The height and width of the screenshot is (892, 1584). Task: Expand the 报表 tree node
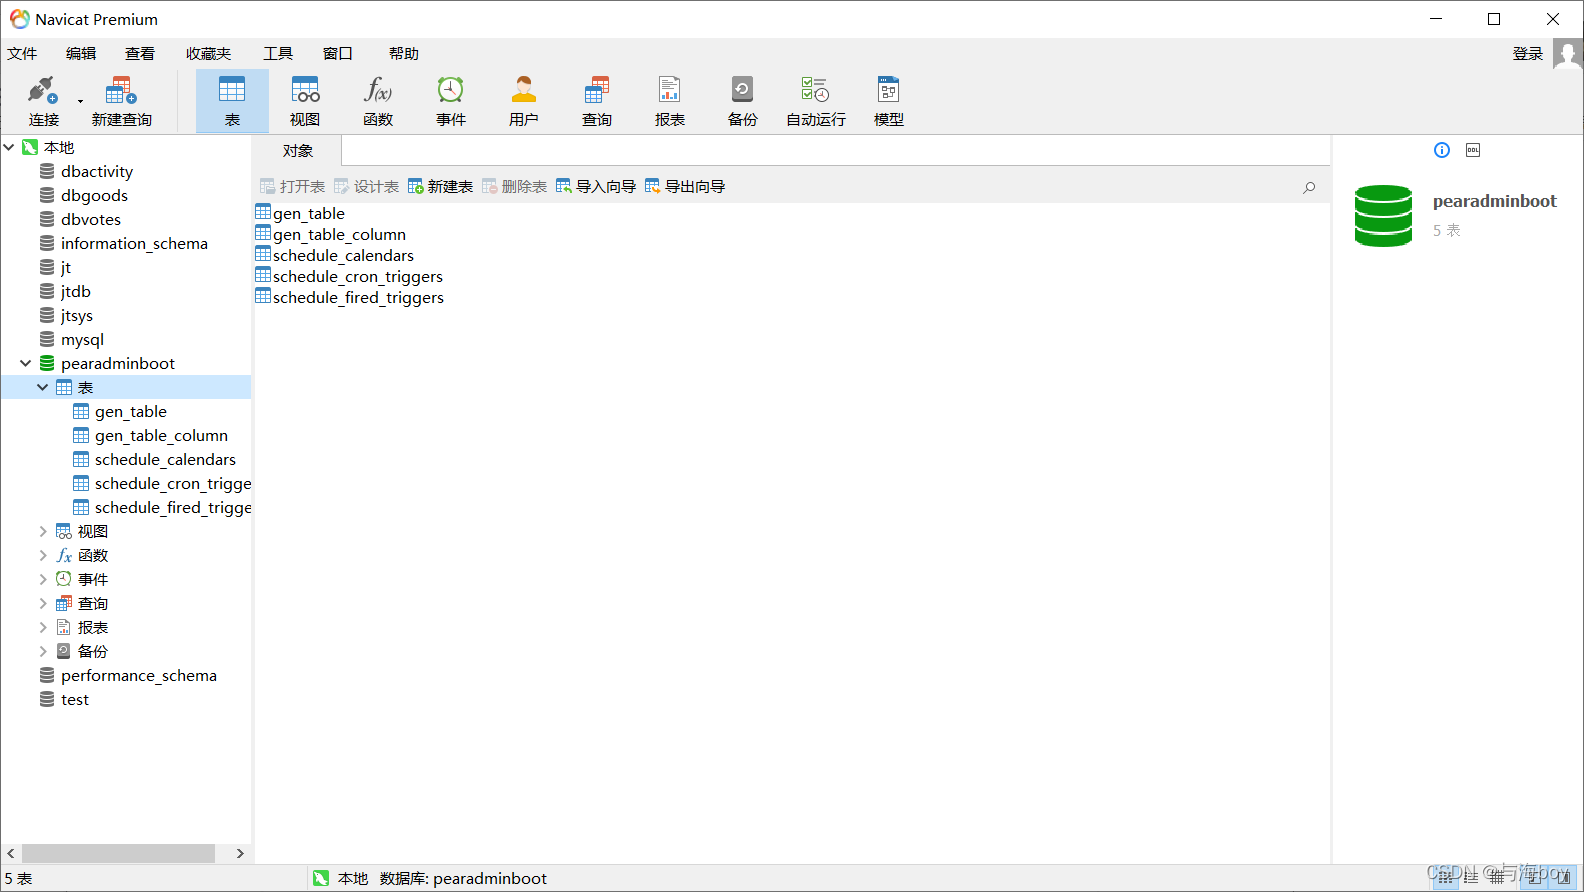(x=43, y=627)
